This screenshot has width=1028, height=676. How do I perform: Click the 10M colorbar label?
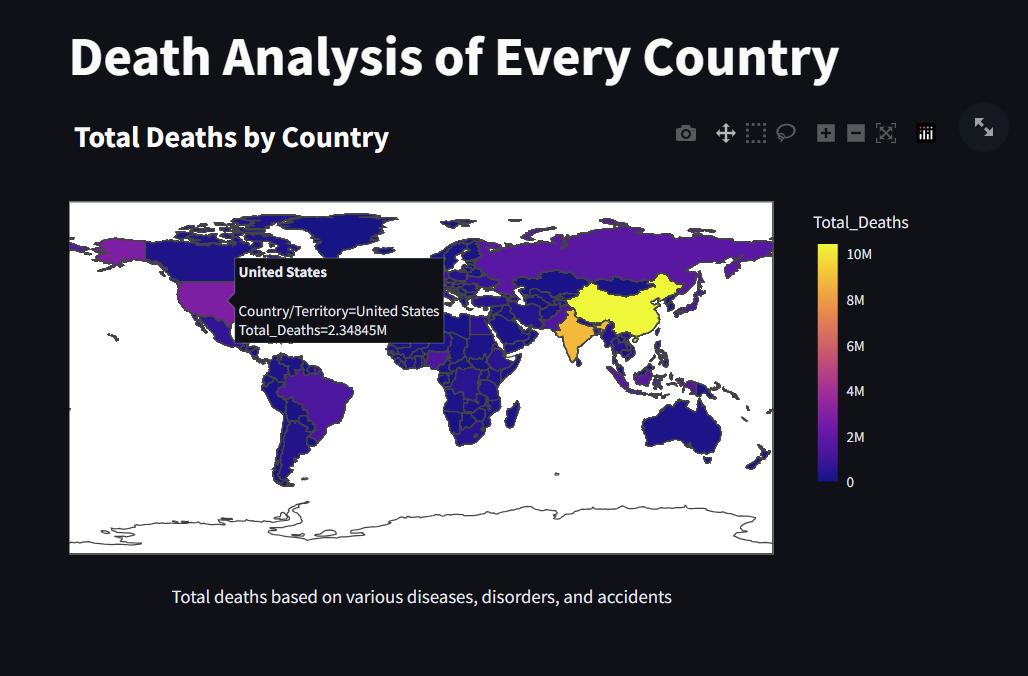click(x=859, y=254)
